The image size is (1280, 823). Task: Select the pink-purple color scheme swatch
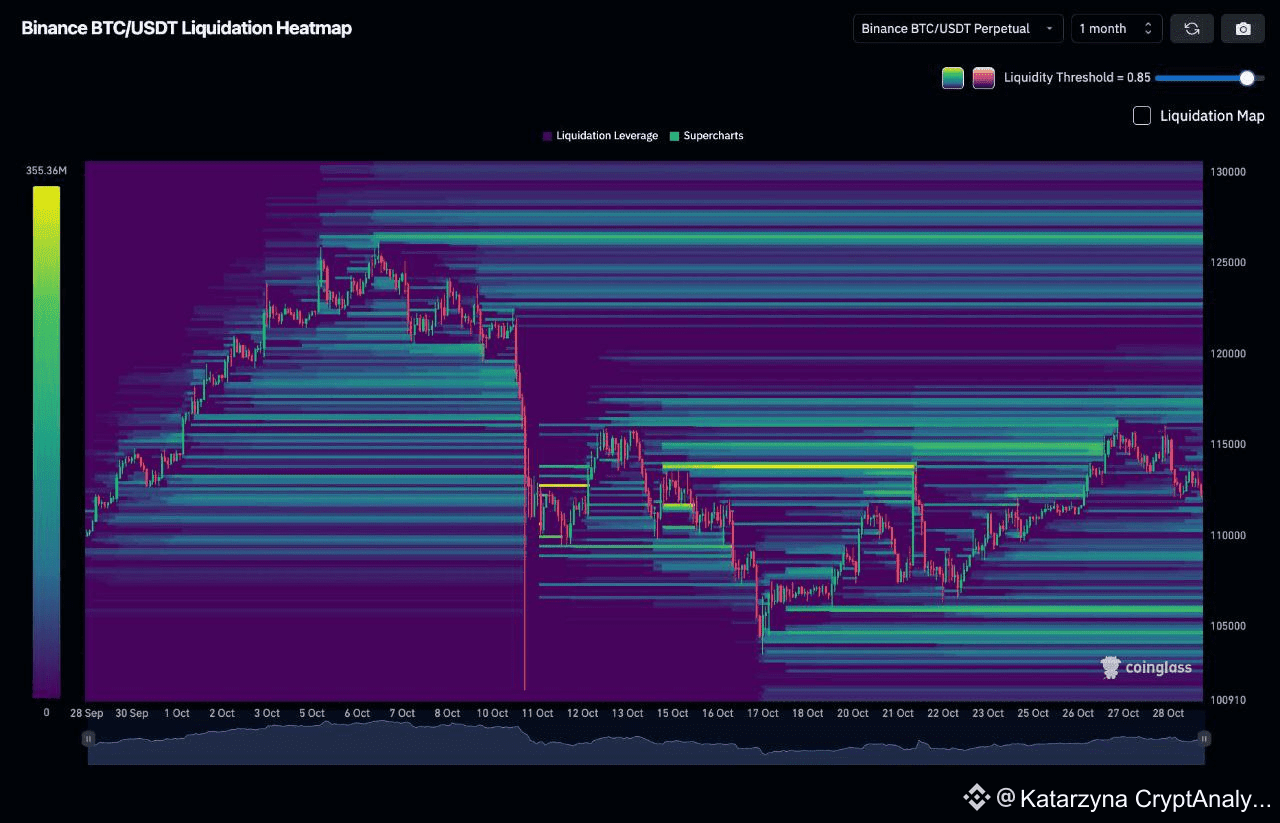(x=983, y=78)
